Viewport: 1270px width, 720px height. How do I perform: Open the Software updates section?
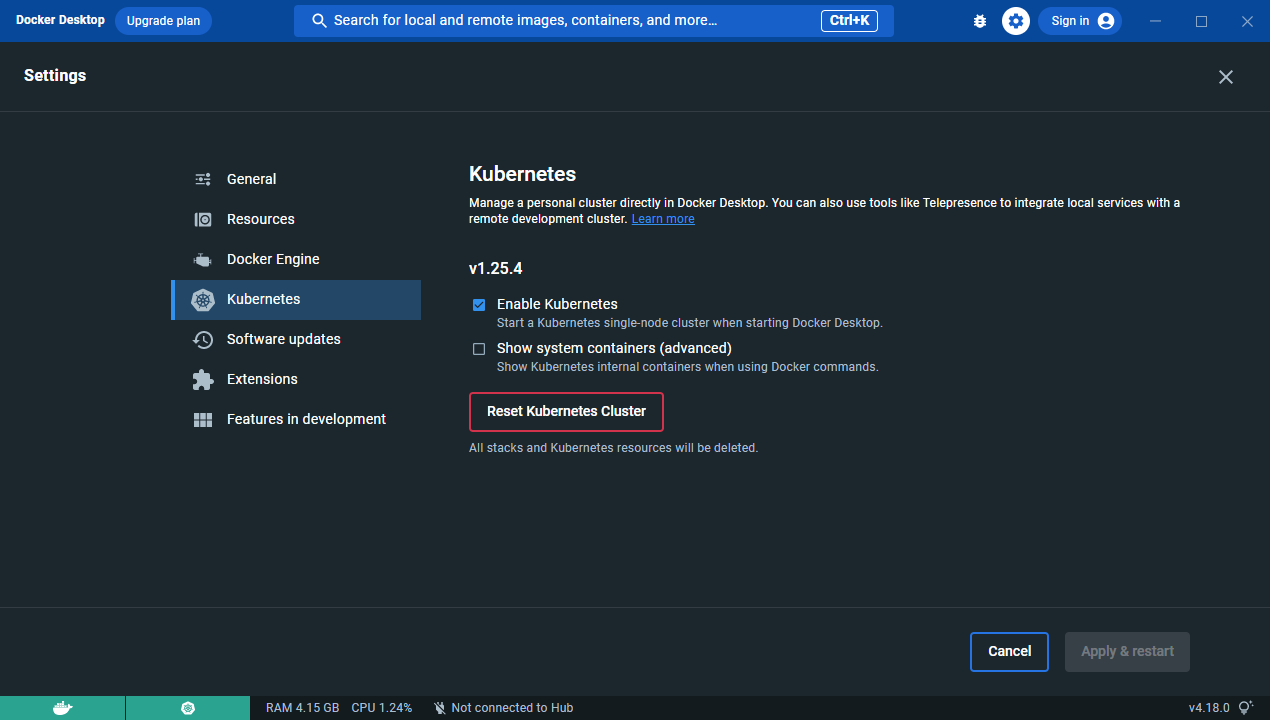point(296,339)
